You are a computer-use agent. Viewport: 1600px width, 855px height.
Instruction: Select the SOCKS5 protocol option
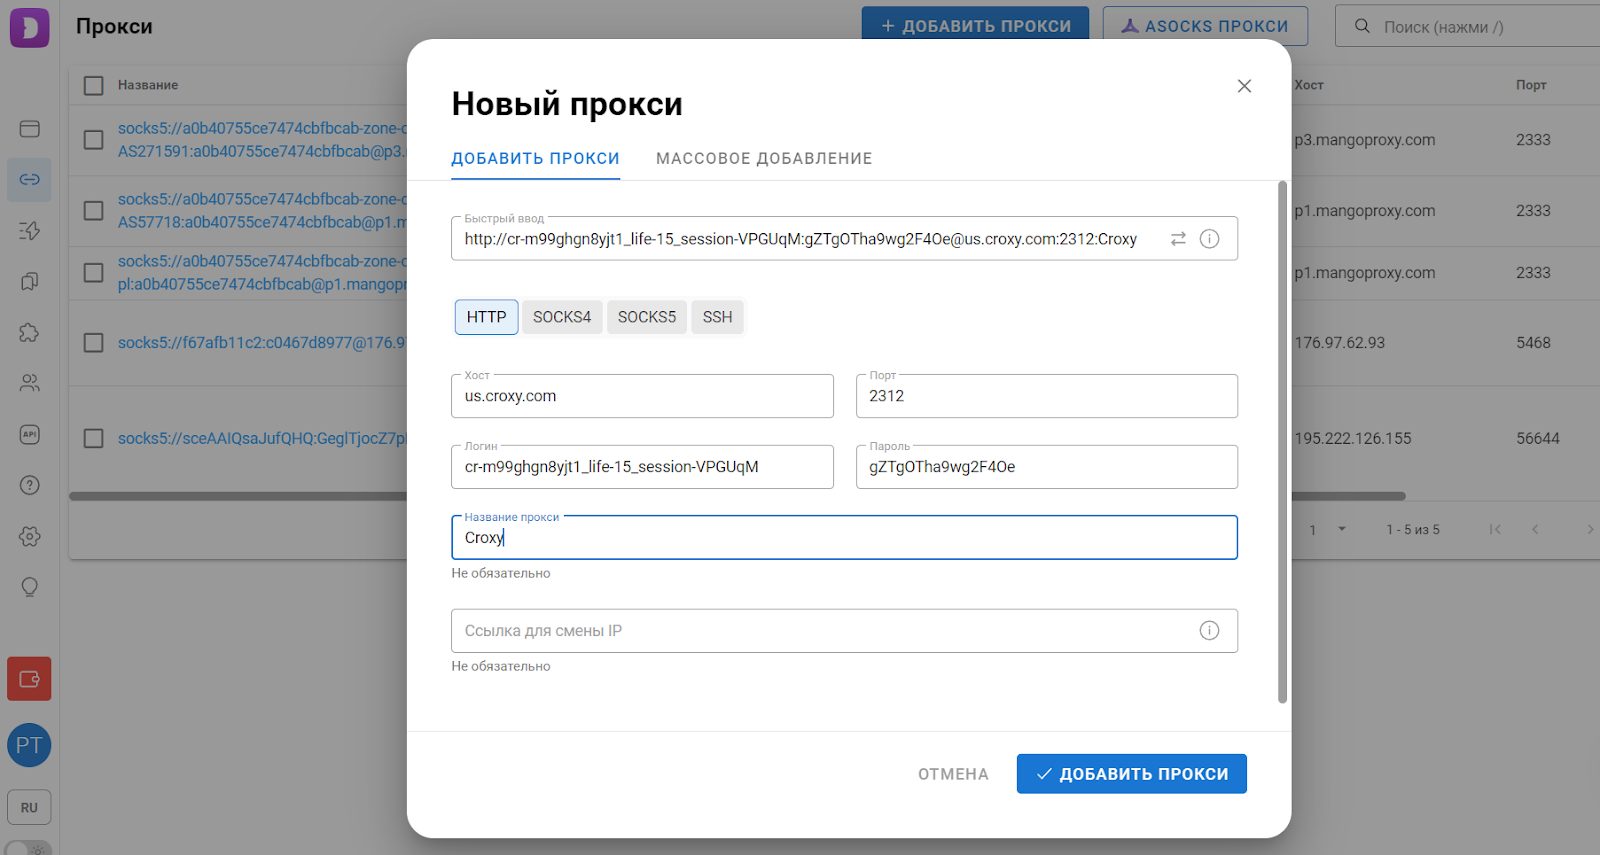pyautogui.click(x=646, y=317)
